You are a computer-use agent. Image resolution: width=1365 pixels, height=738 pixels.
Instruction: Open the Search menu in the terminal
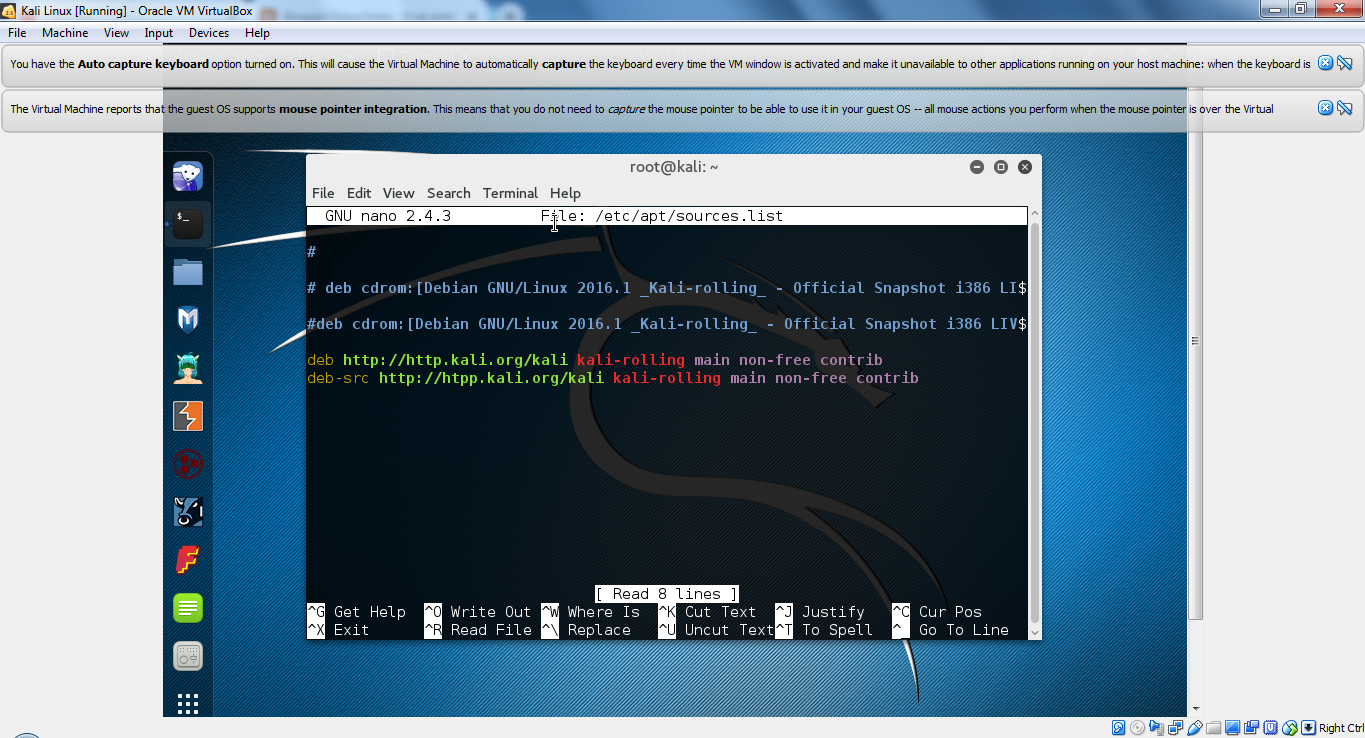tap(448, 193)
